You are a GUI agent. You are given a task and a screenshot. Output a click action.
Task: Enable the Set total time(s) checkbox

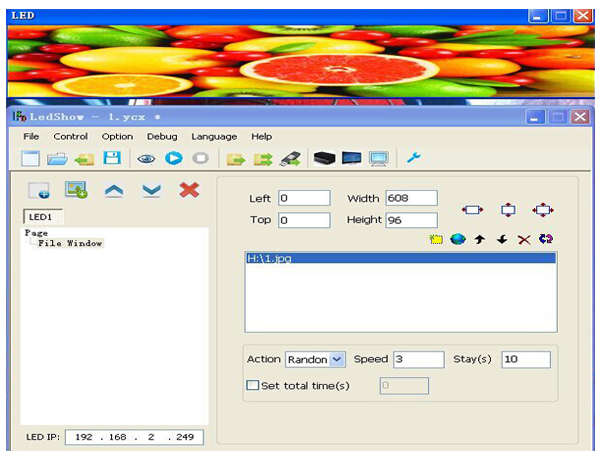[x=253, y=386]
